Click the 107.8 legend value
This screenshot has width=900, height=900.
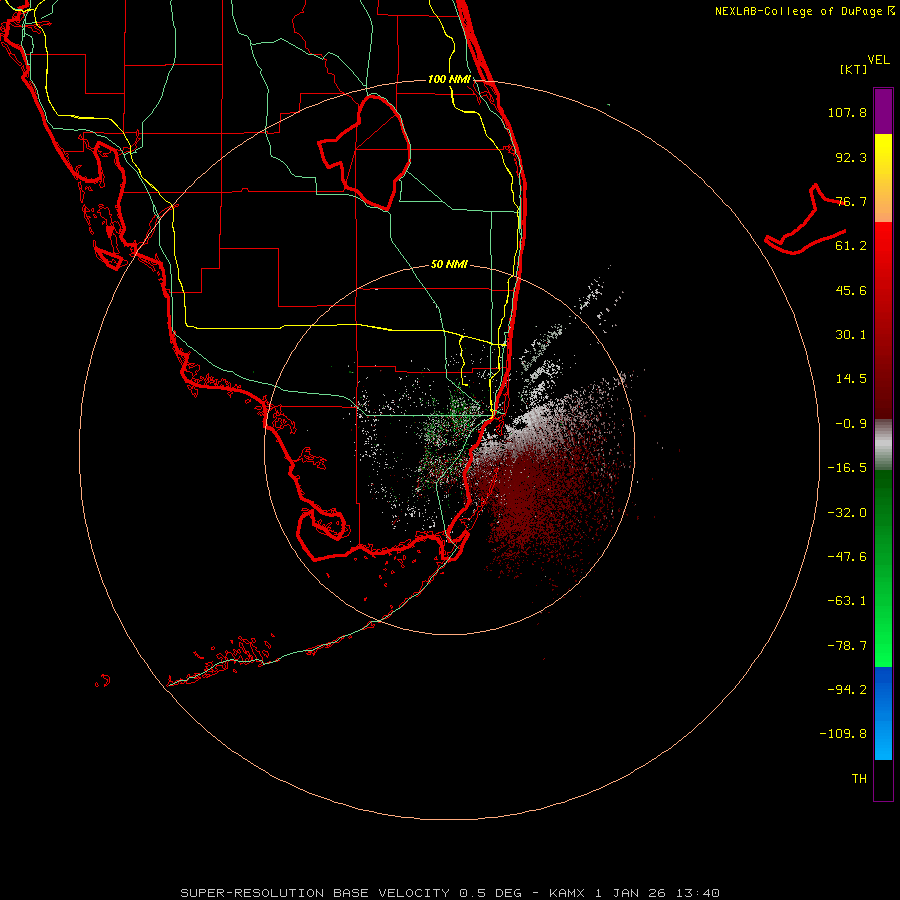(x=847, y=112)
